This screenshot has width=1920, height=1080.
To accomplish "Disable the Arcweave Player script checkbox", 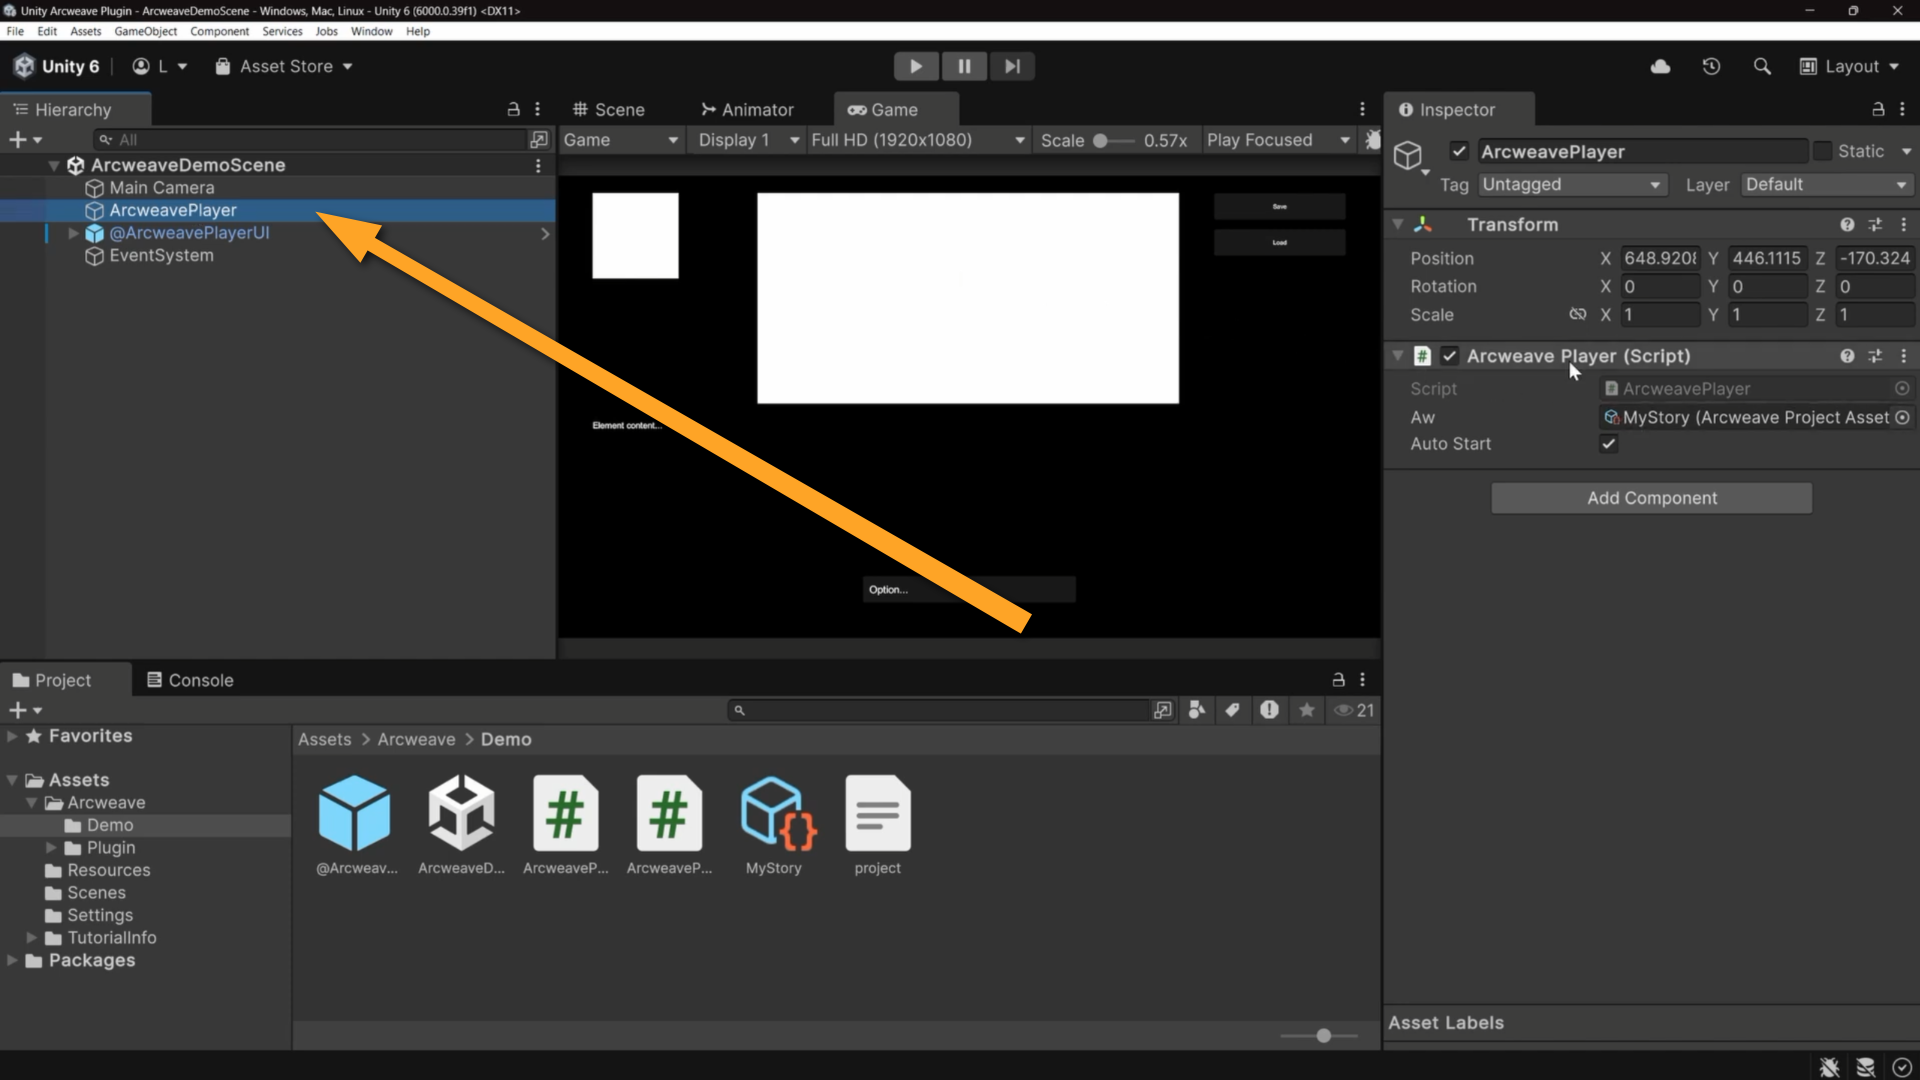I will point(1449,356).
